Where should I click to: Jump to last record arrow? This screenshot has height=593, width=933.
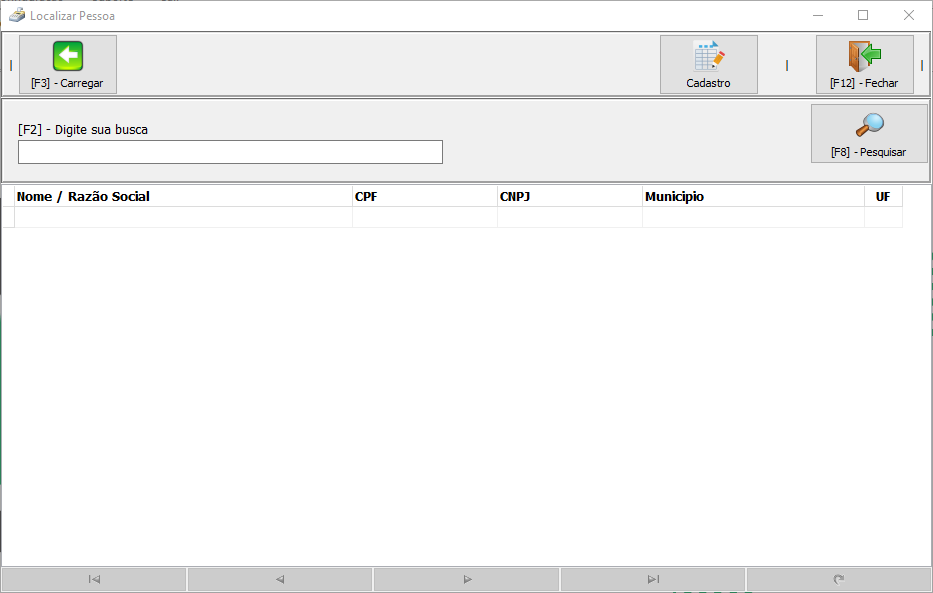(653, 579)
